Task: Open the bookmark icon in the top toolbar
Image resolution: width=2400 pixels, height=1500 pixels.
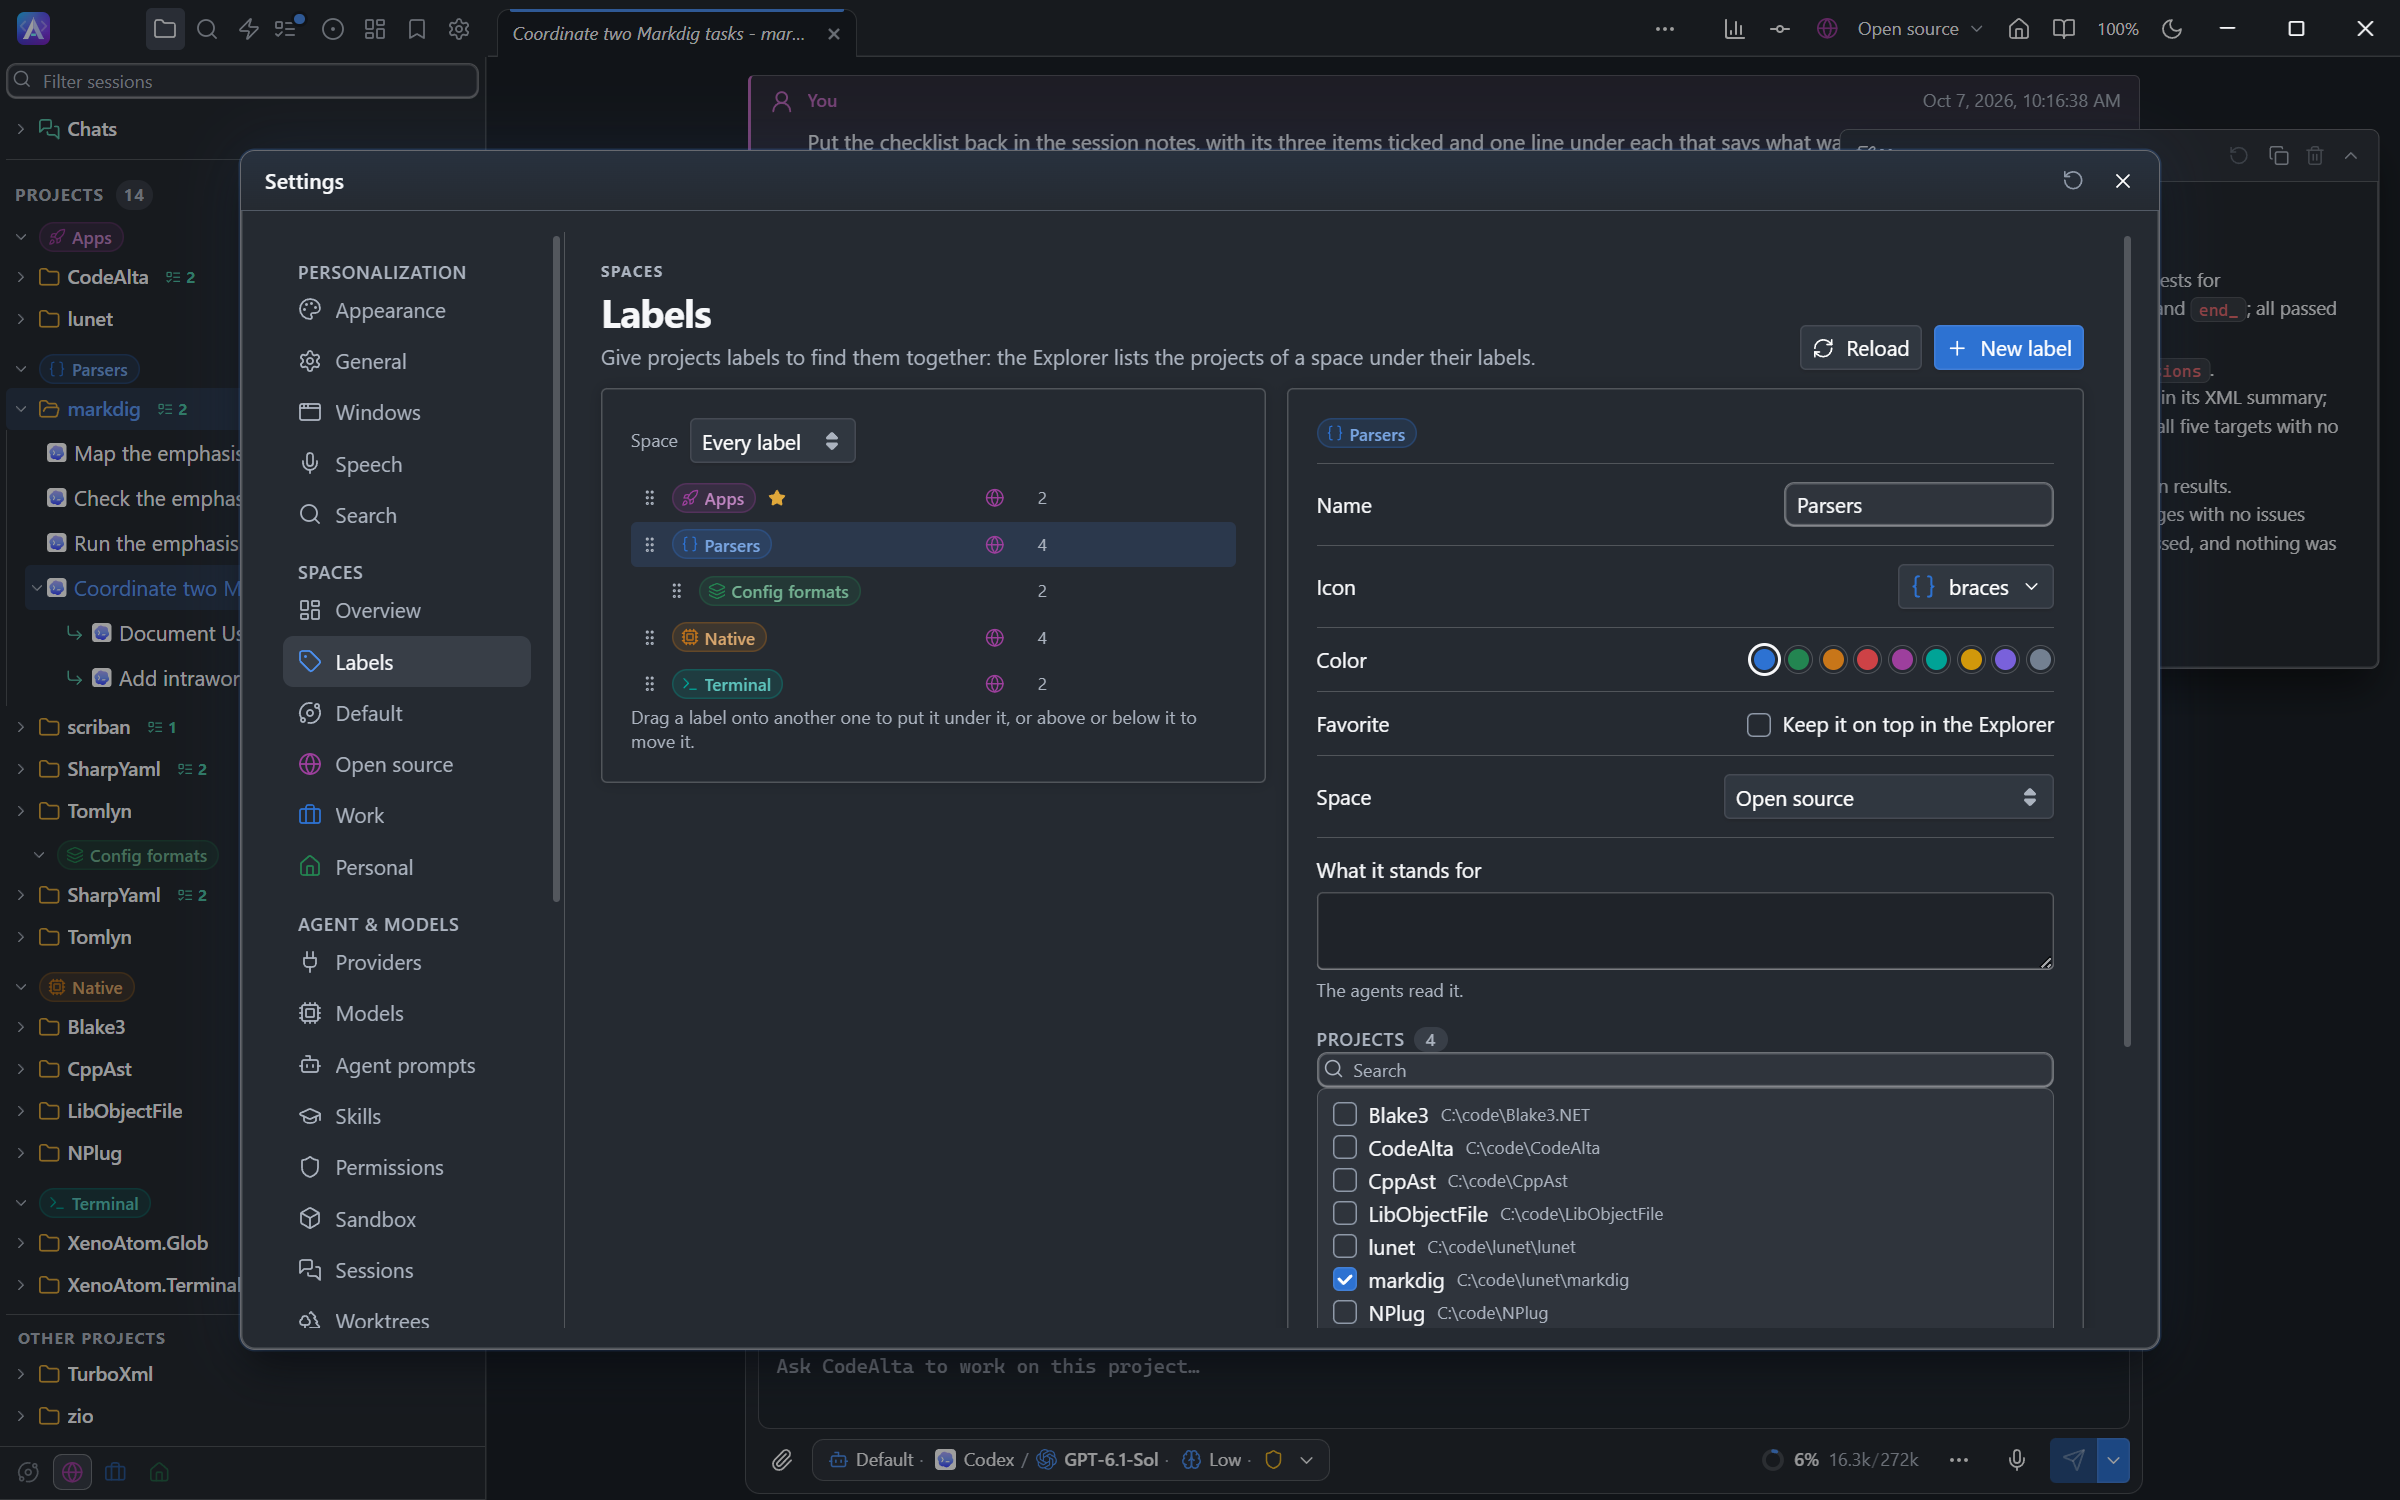Action: pyautogui.click(x=417, y=29)
